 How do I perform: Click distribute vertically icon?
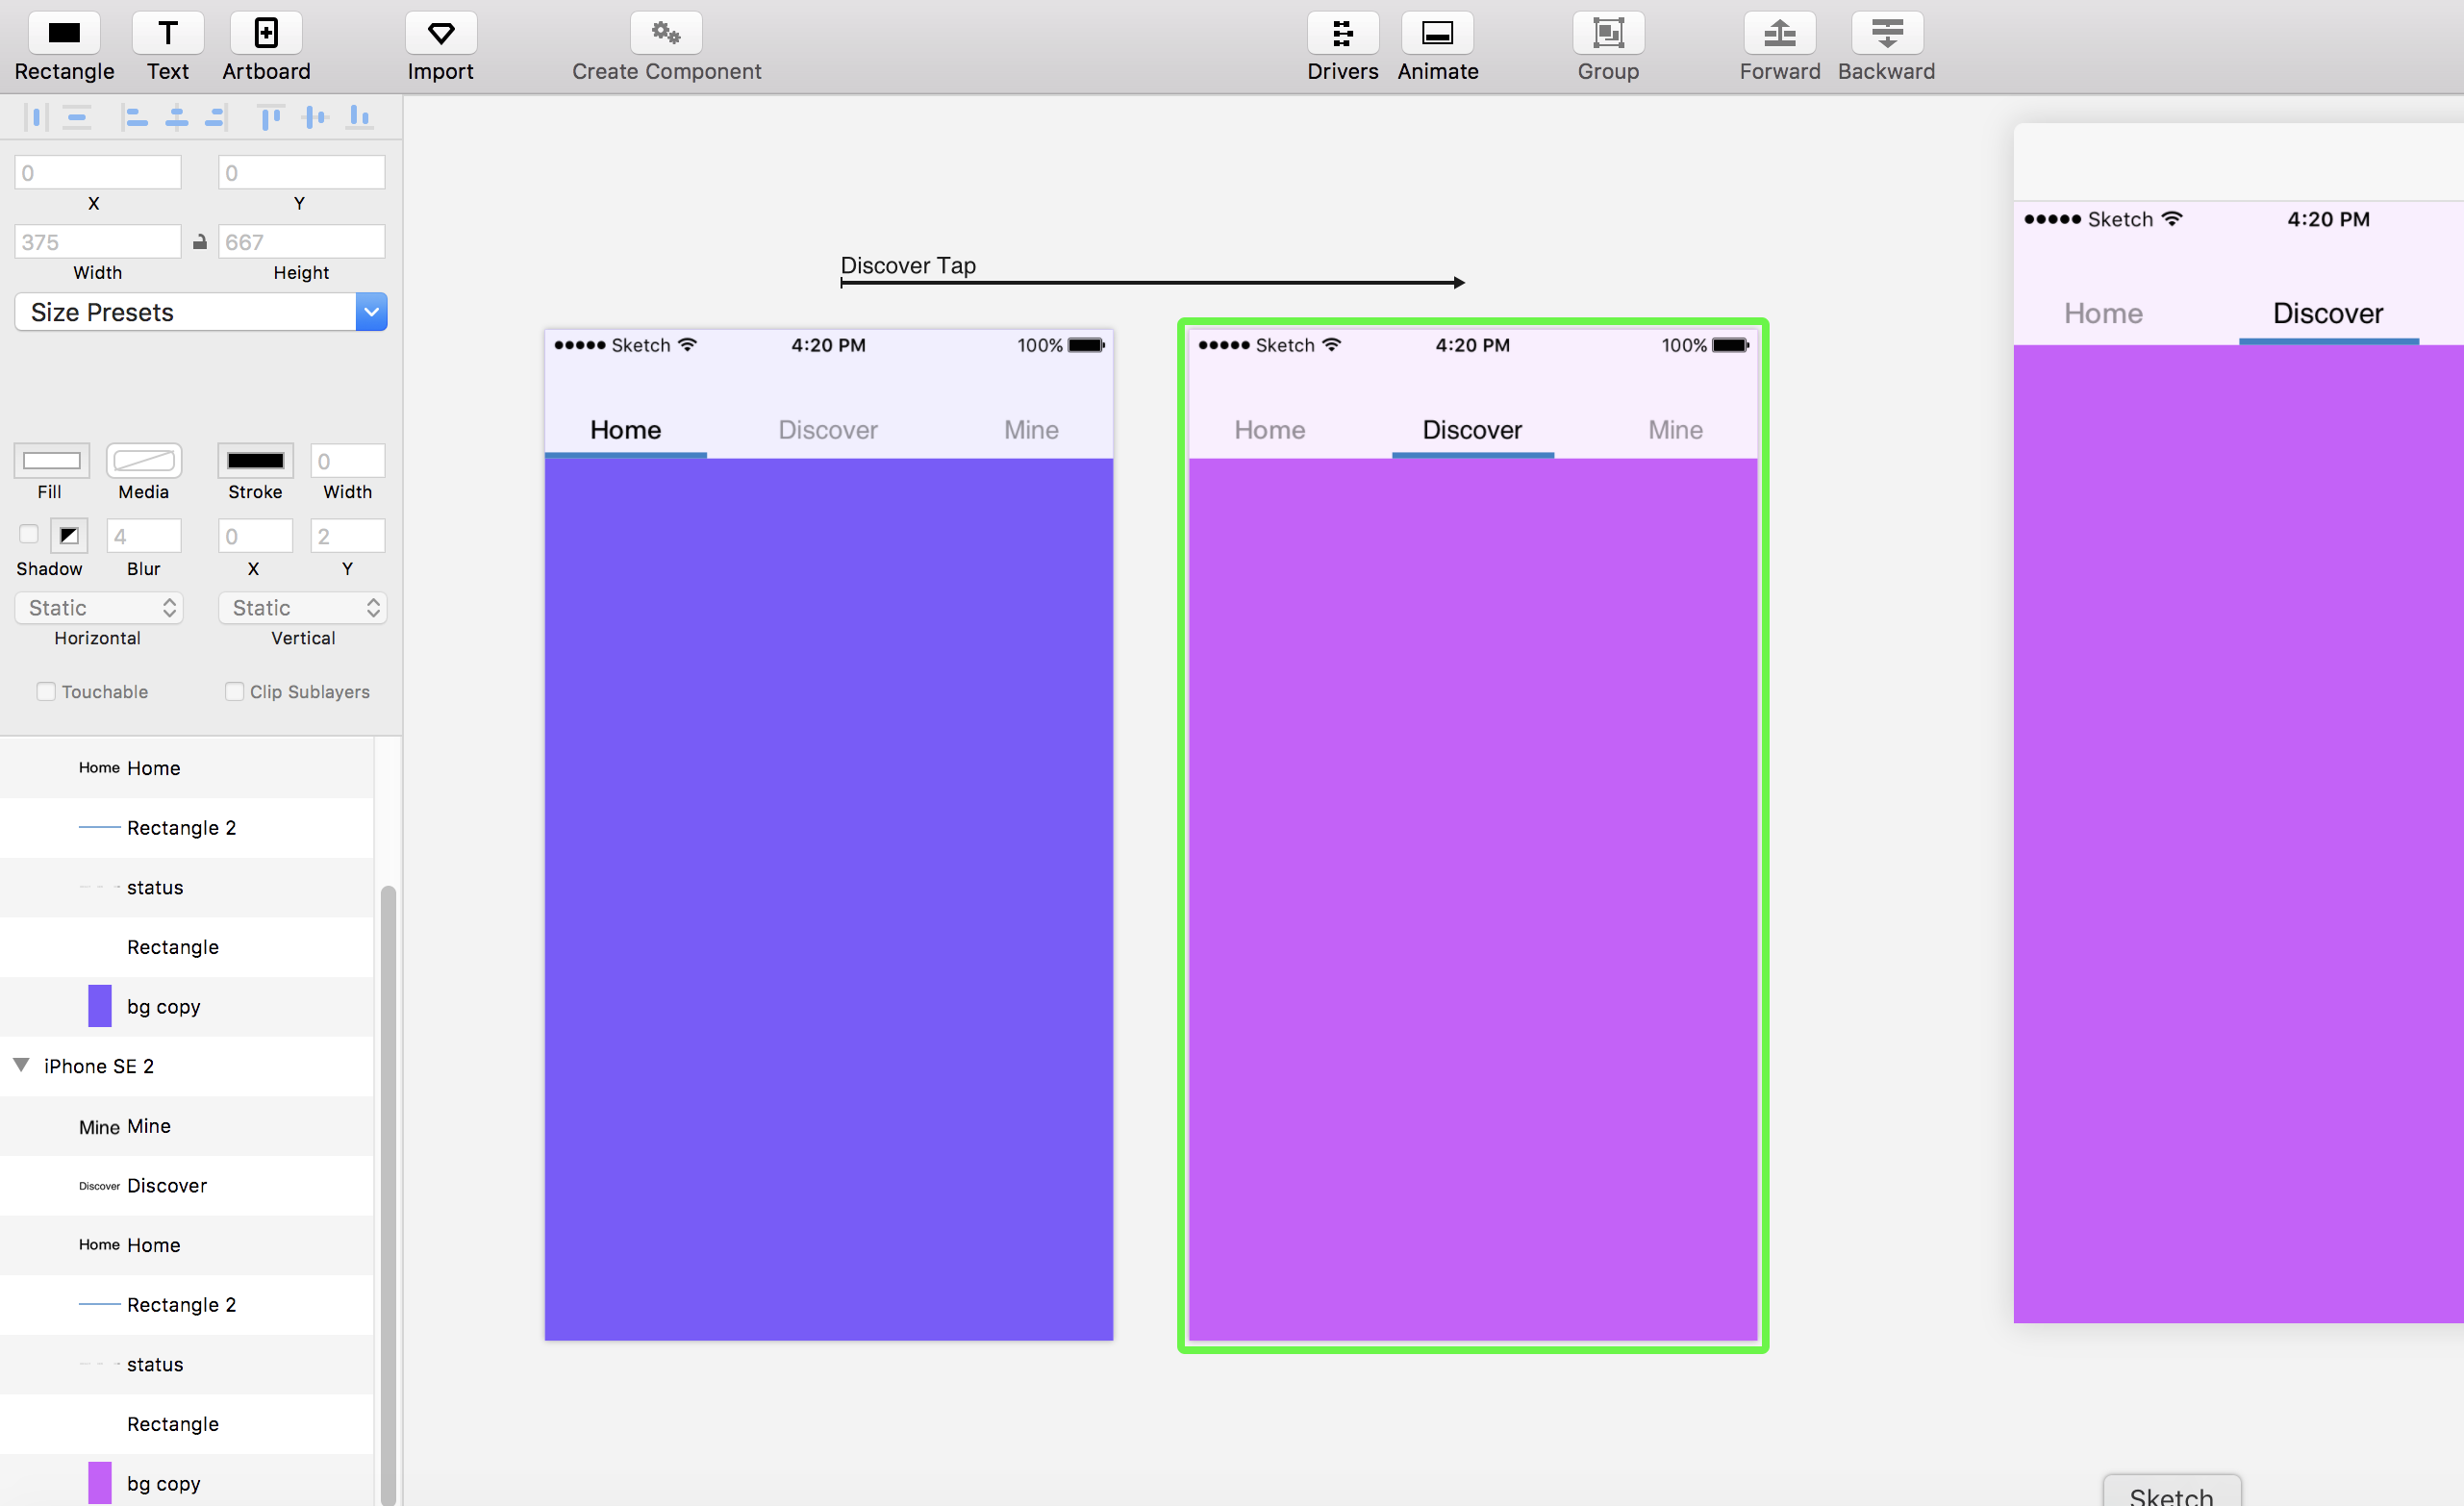(x=77, y=117)
